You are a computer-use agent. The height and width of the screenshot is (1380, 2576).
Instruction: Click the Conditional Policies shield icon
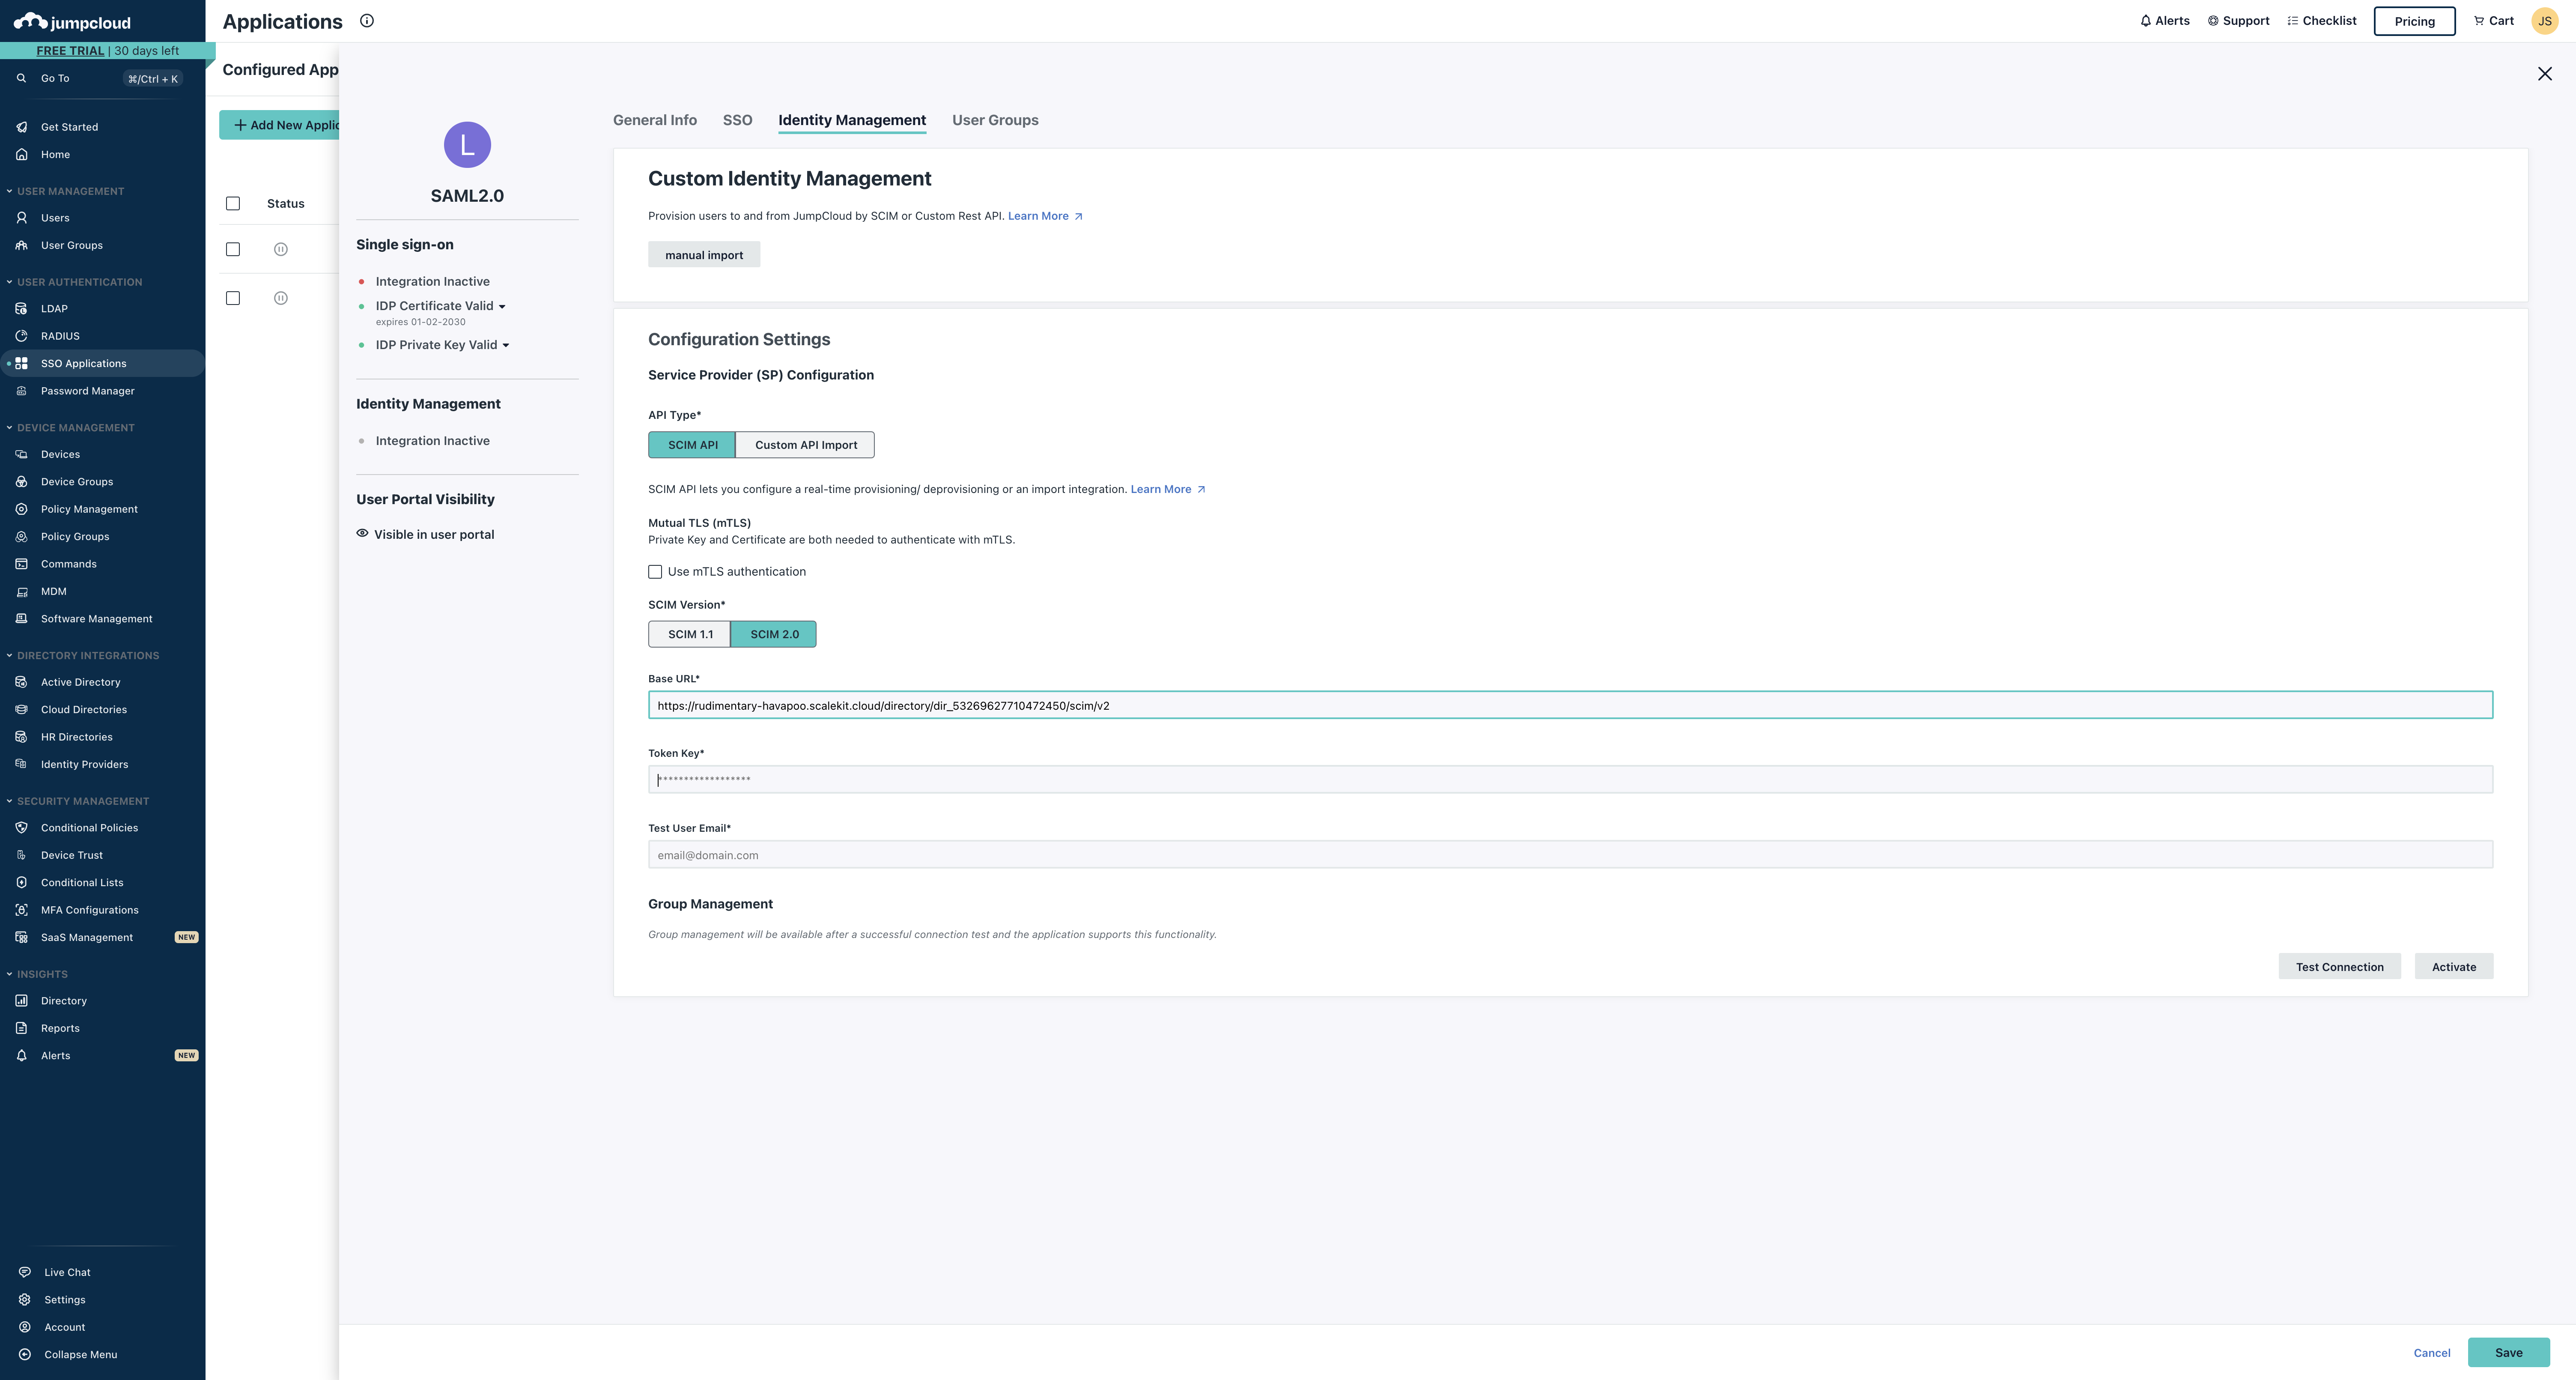tap(21, 828)
